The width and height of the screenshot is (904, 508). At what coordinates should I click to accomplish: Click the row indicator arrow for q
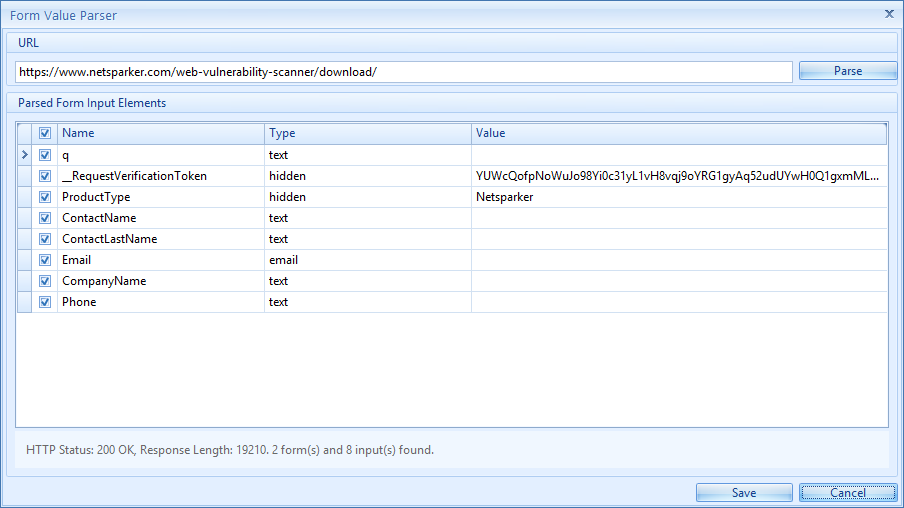click(25, 155)
